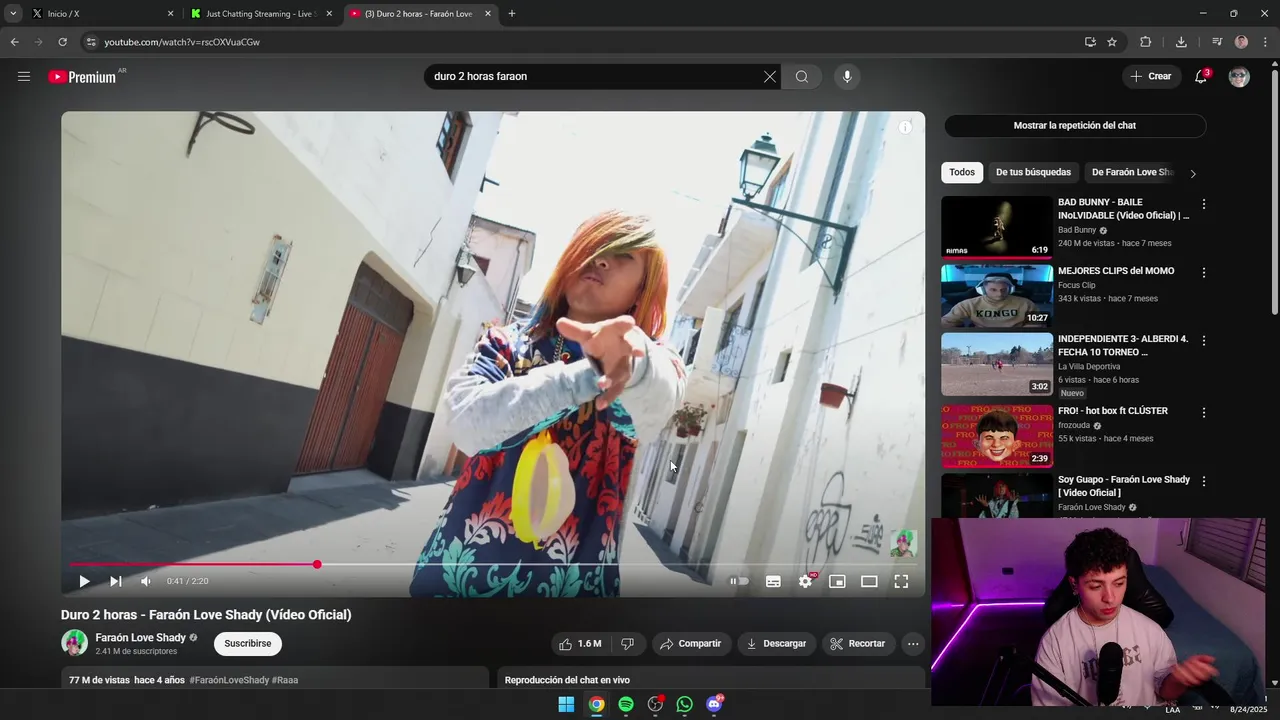This screenshot has width=1280, height=720.
Task: Mute the video volume
Action: [146, 581]
